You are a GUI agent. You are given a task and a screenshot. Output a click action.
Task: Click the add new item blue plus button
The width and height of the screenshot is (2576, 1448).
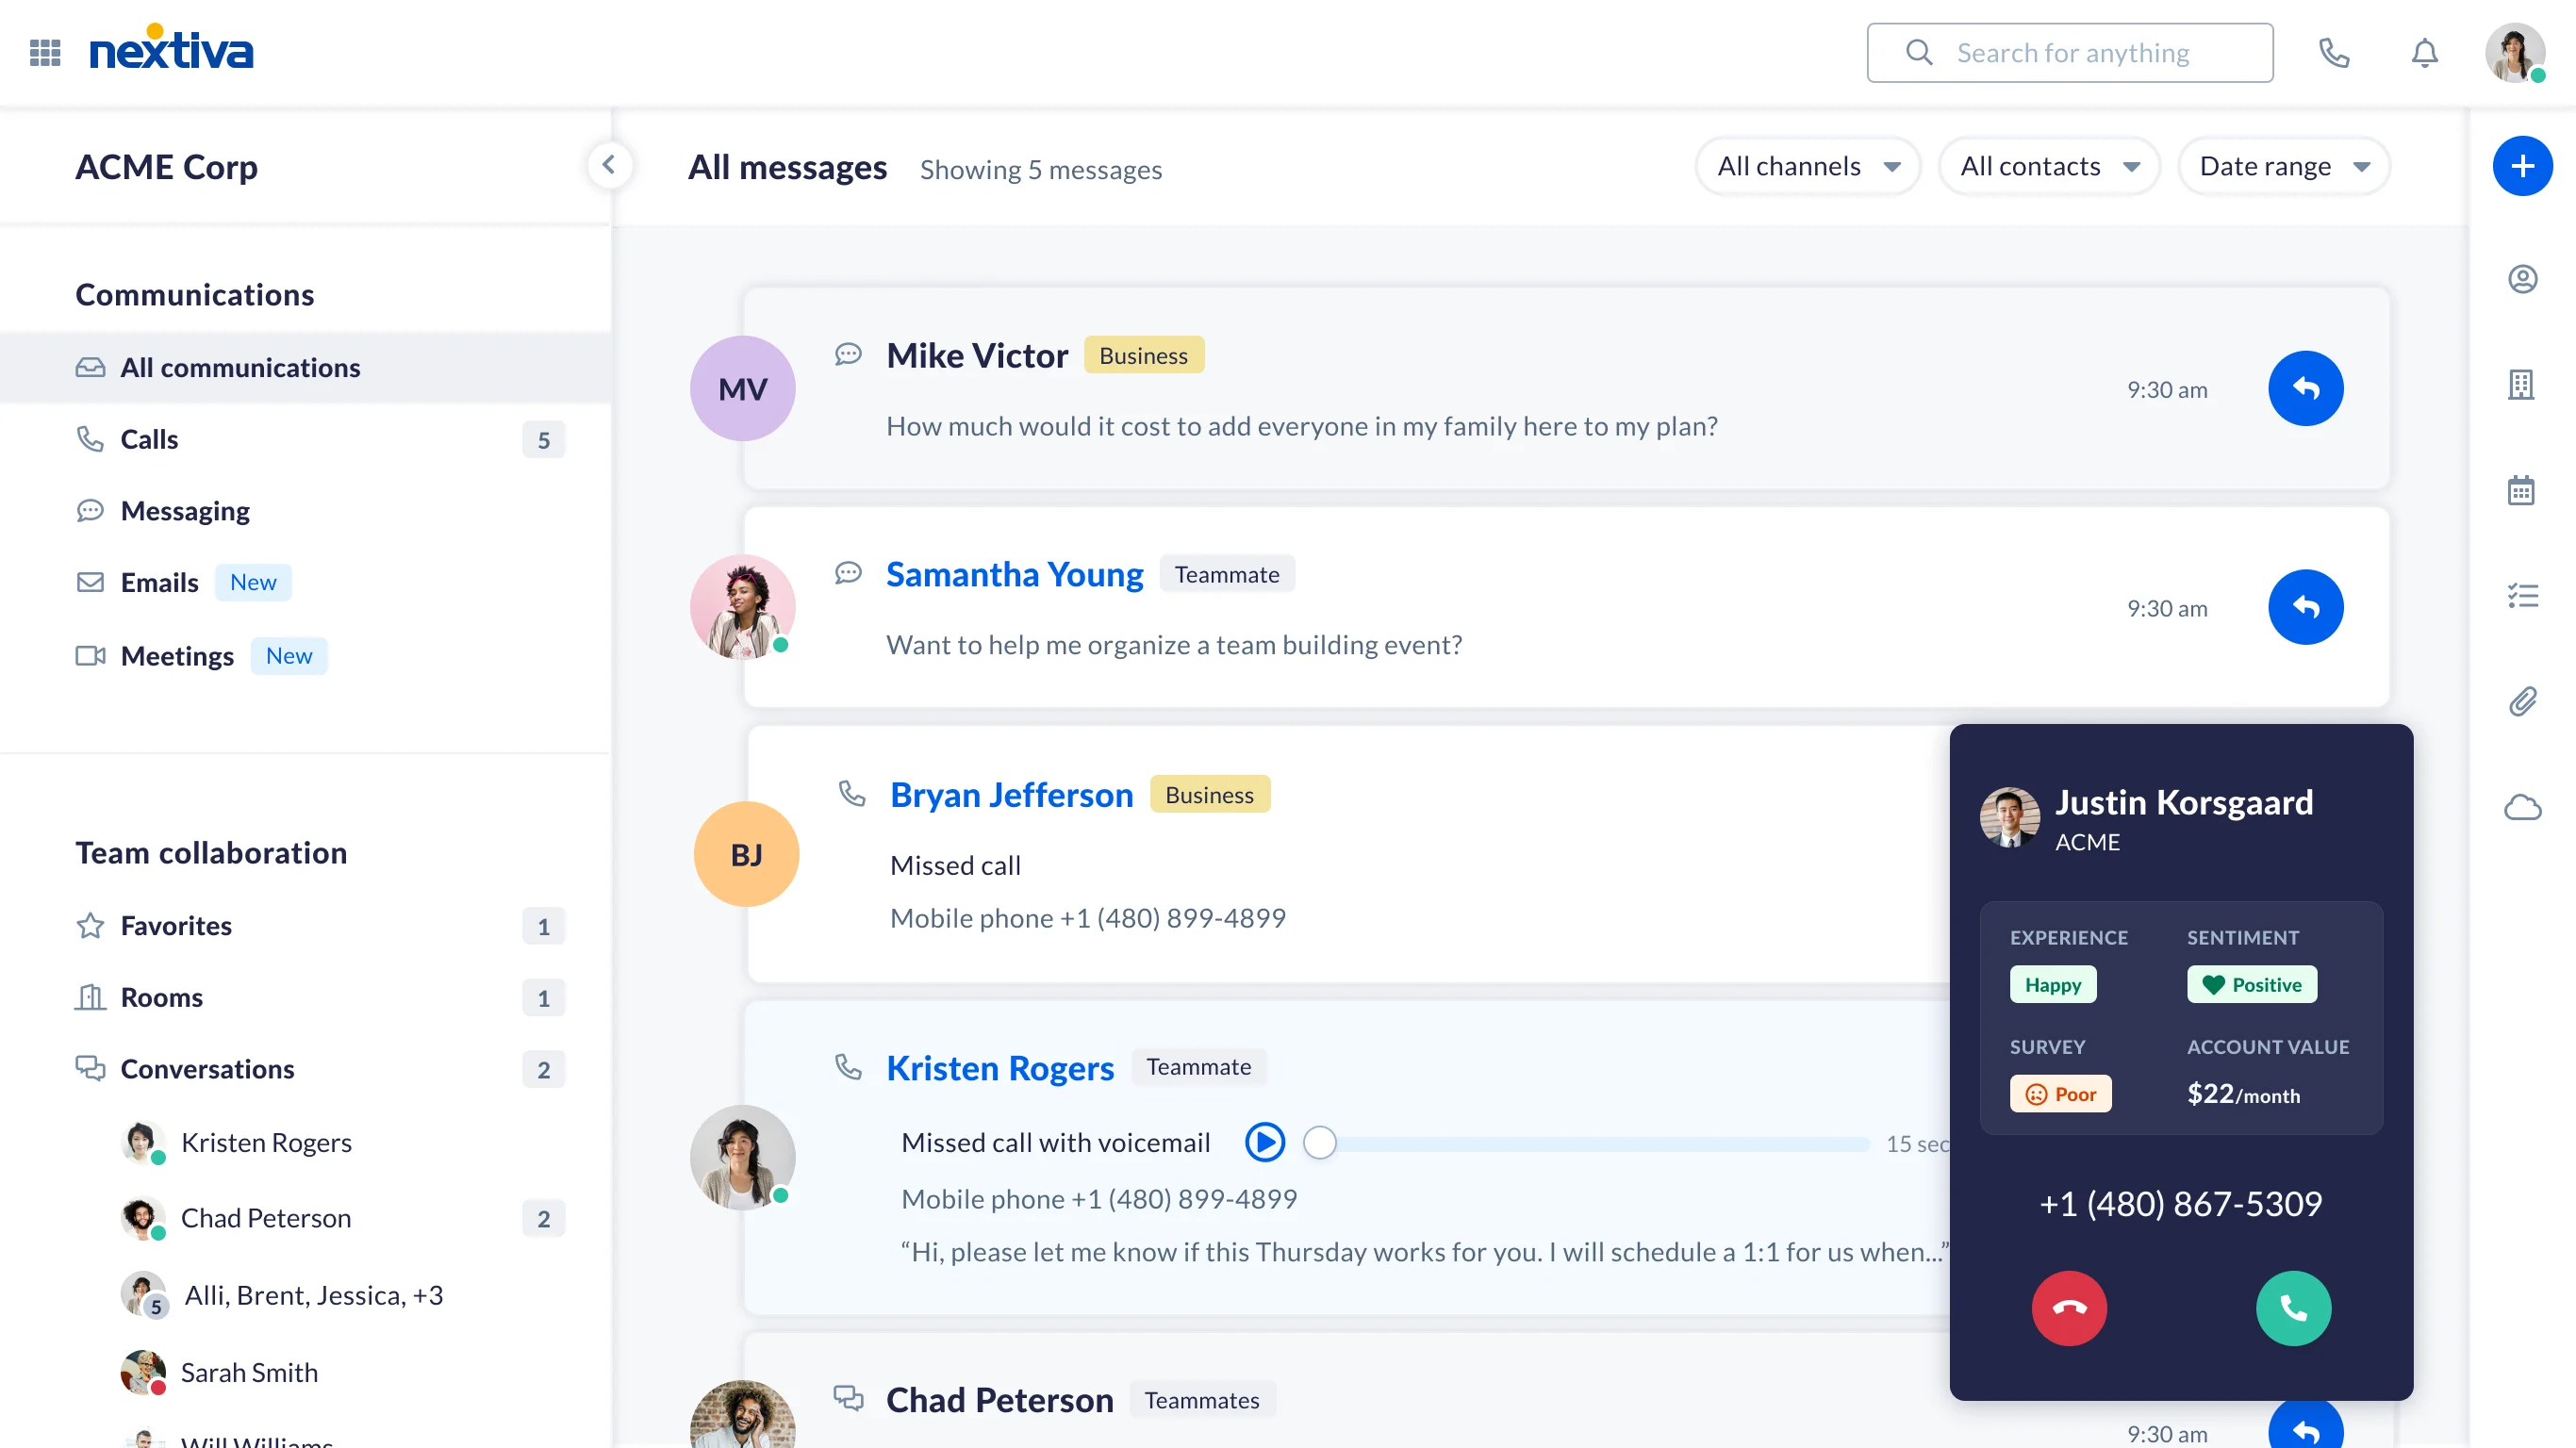(x=2521, y=164)
